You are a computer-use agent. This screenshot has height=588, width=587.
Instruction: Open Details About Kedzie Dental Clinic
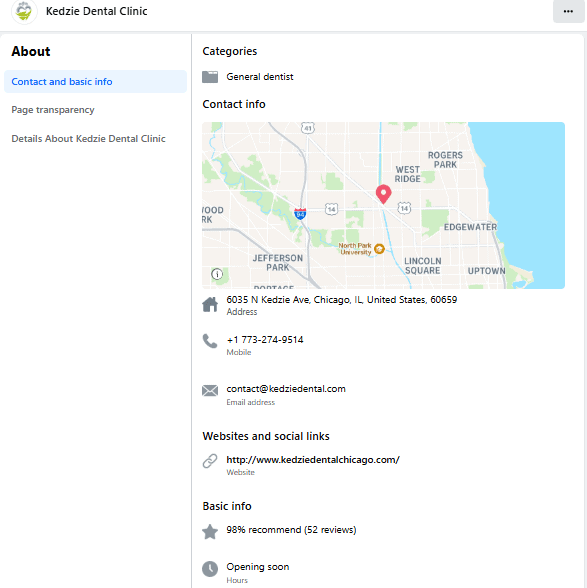(x=88, y=139)
